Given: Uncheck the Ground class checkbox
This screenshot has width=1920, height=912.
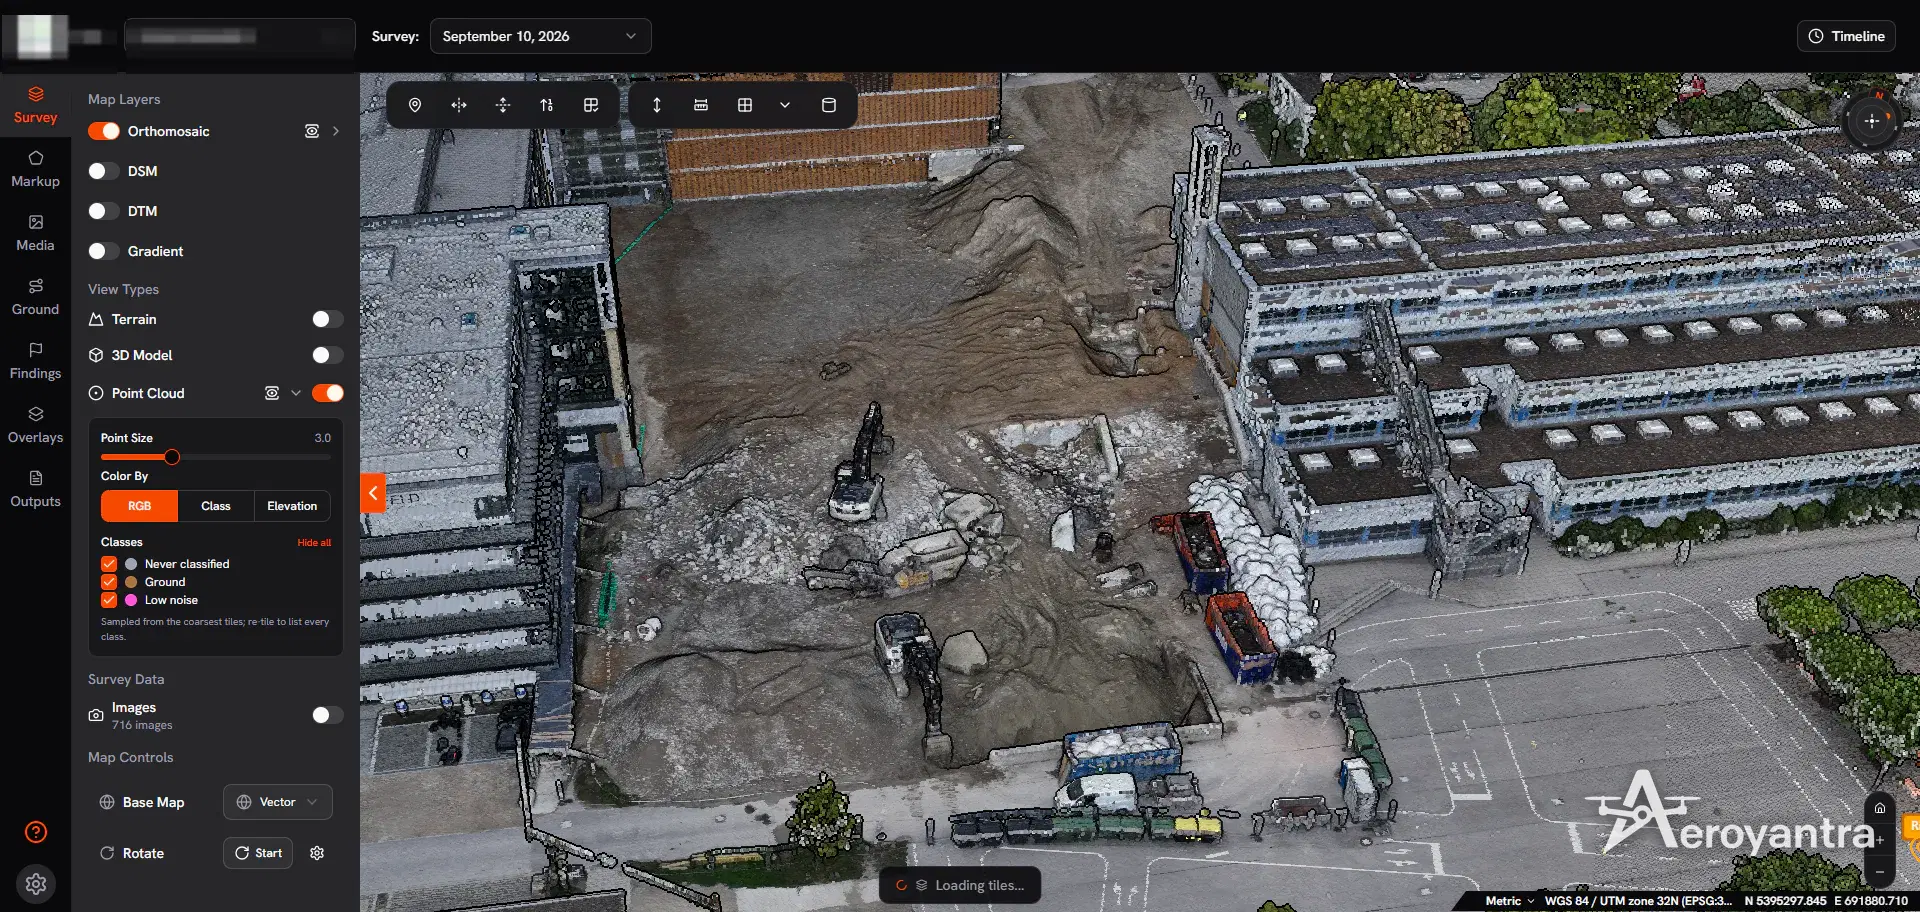Looking at the screenshot, I should click(109, 582).
